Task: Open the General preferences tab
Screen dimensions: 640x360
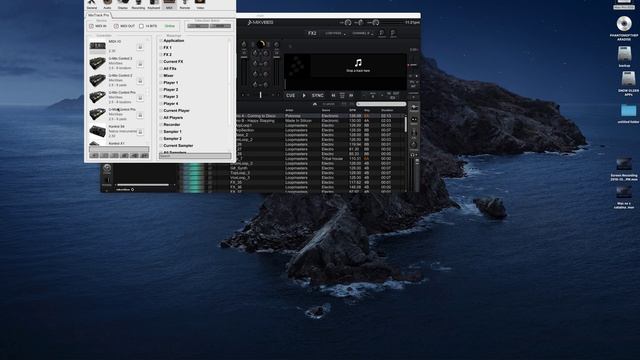Action: point(92,4)
